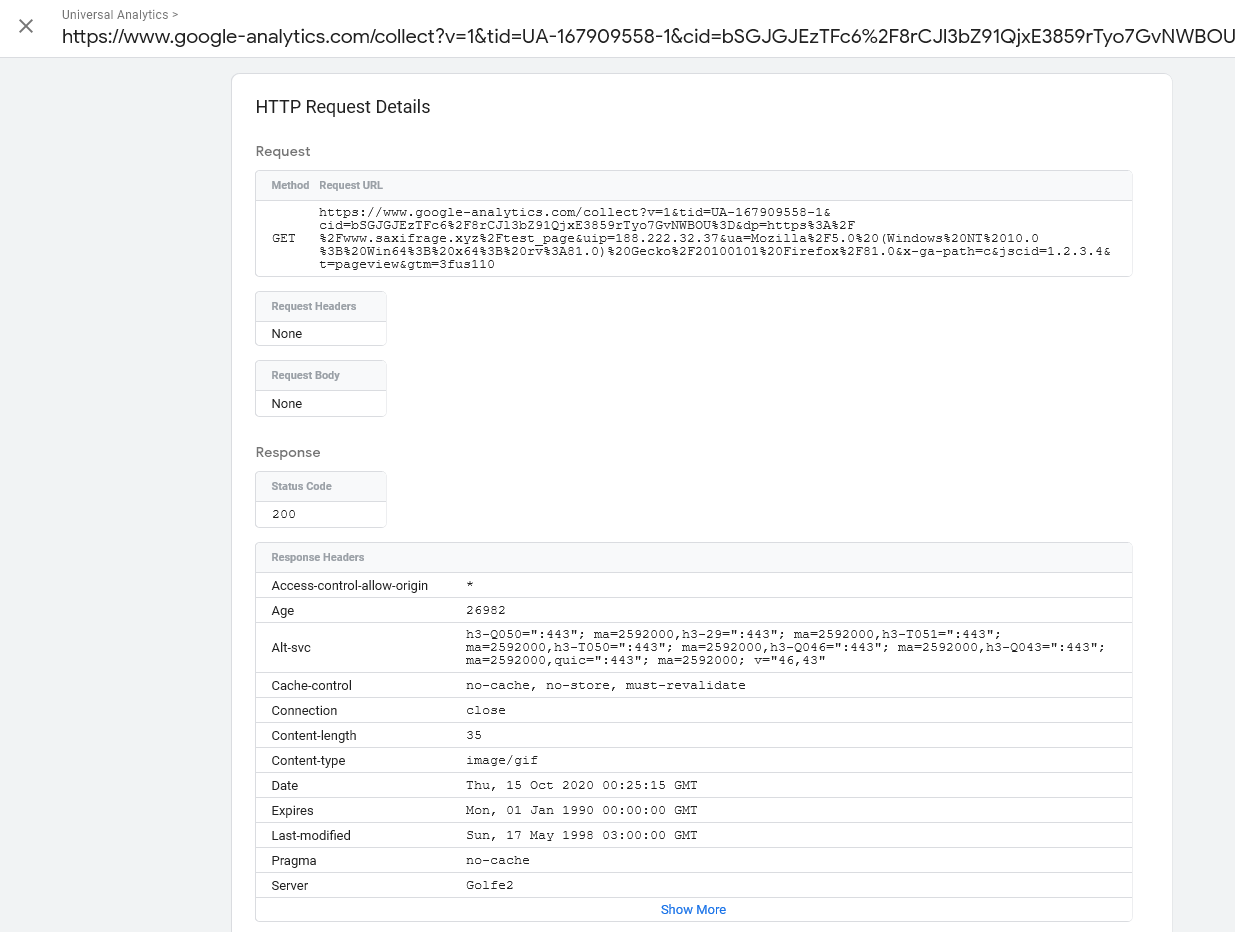Click the Request URL column header
The image size is (1235, 932).
pyautogui.click(x=351, y=185)
